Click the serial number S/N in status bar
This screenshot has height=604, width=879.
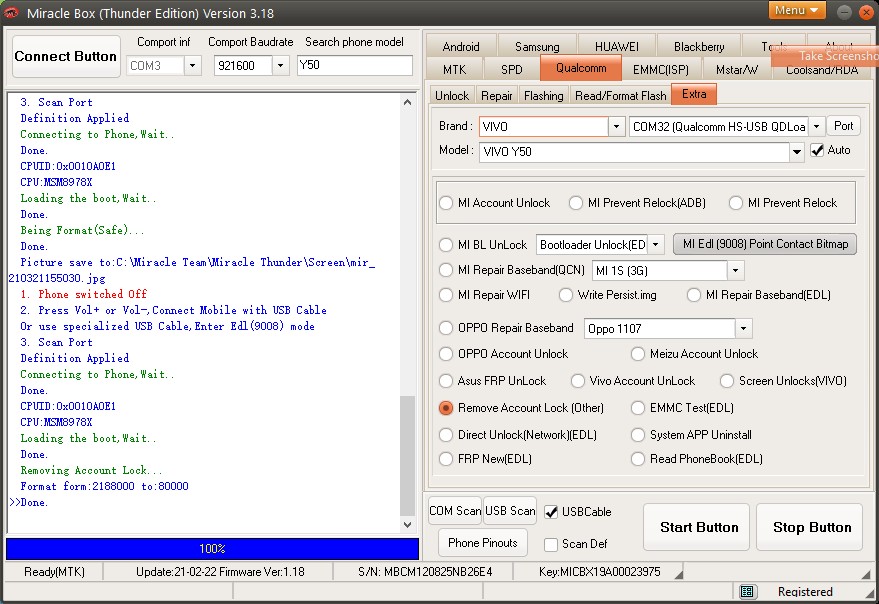tap(425, 572)
